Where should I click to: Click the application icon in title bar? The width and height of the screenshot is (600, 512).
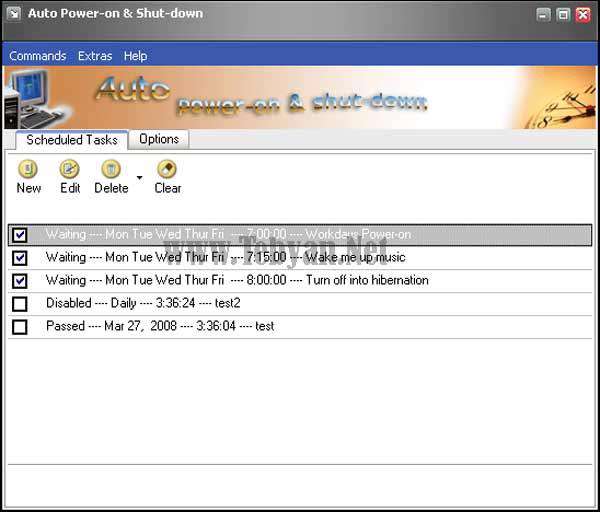coord(14,14)
